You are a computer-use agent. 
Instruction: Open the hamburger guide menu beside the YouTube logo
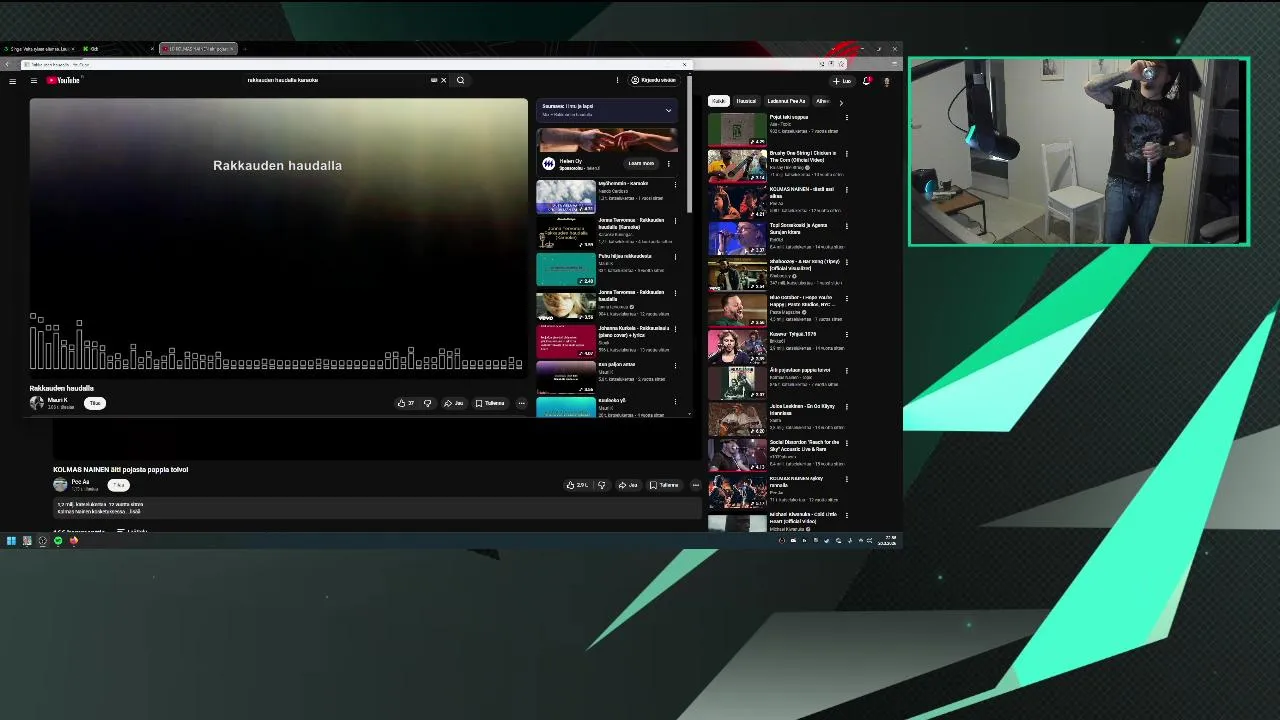point(33,80)
